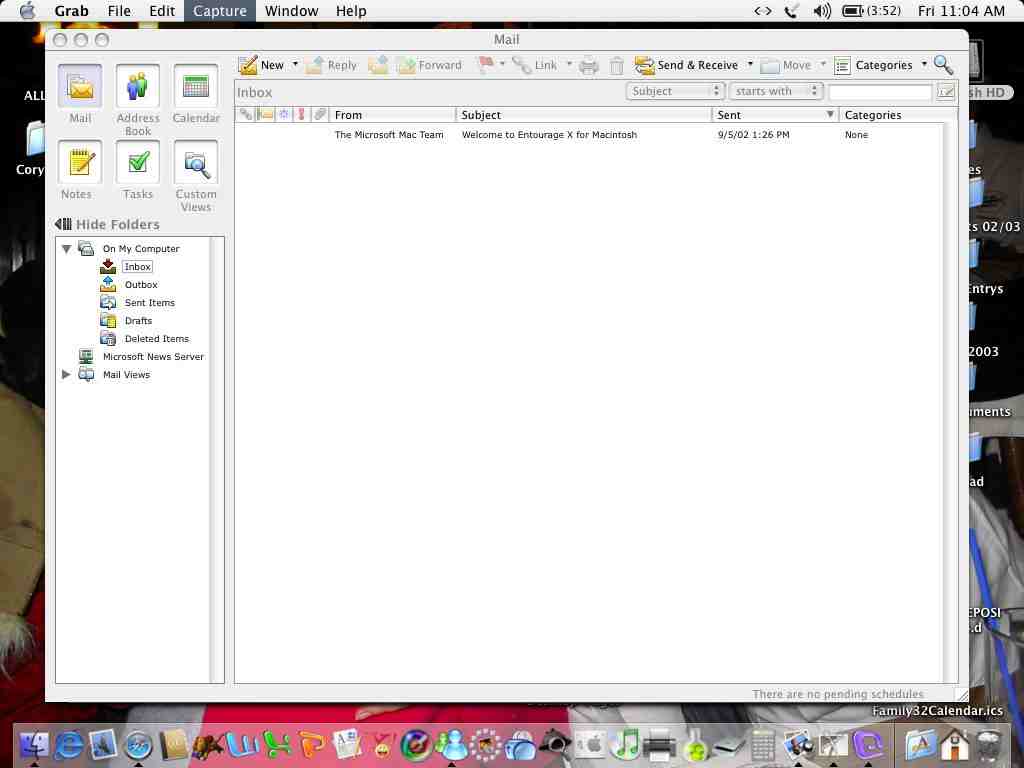The height and width of the screenshot is (768, 1024).
Task: Click the Reply toolbar button
Action: pyautogui.click(x=332, y=65)
